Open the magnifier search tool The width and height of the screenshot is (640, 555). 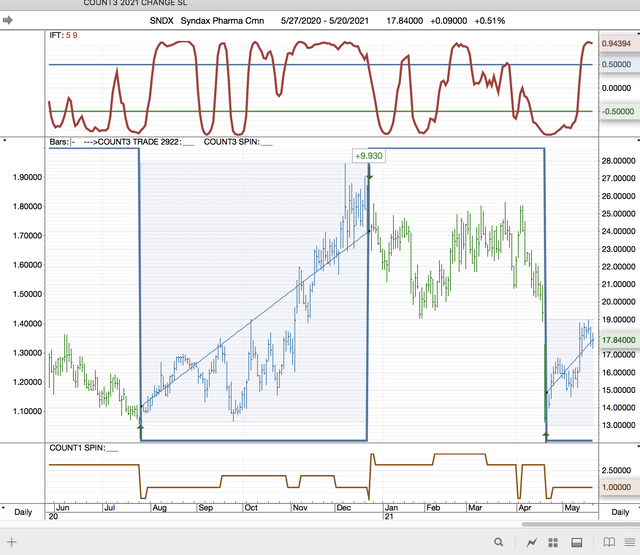click(x=498, y=542)
